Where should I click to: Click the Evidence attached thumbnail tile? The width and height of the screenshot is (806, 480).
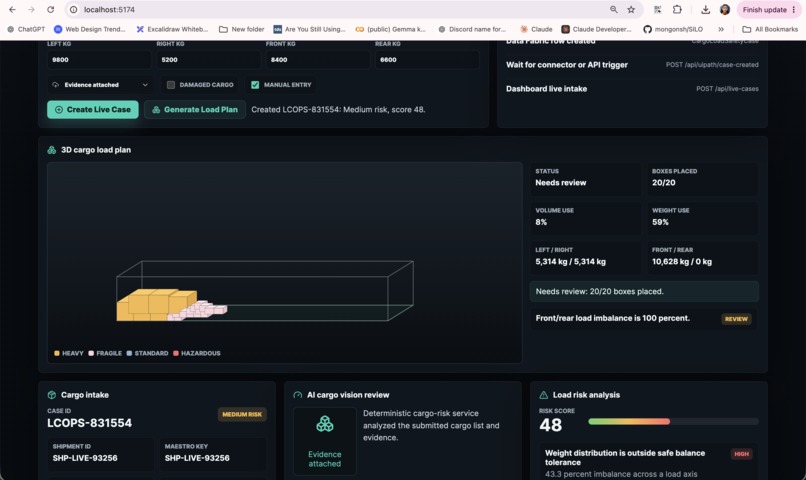[x=324, y=441]
